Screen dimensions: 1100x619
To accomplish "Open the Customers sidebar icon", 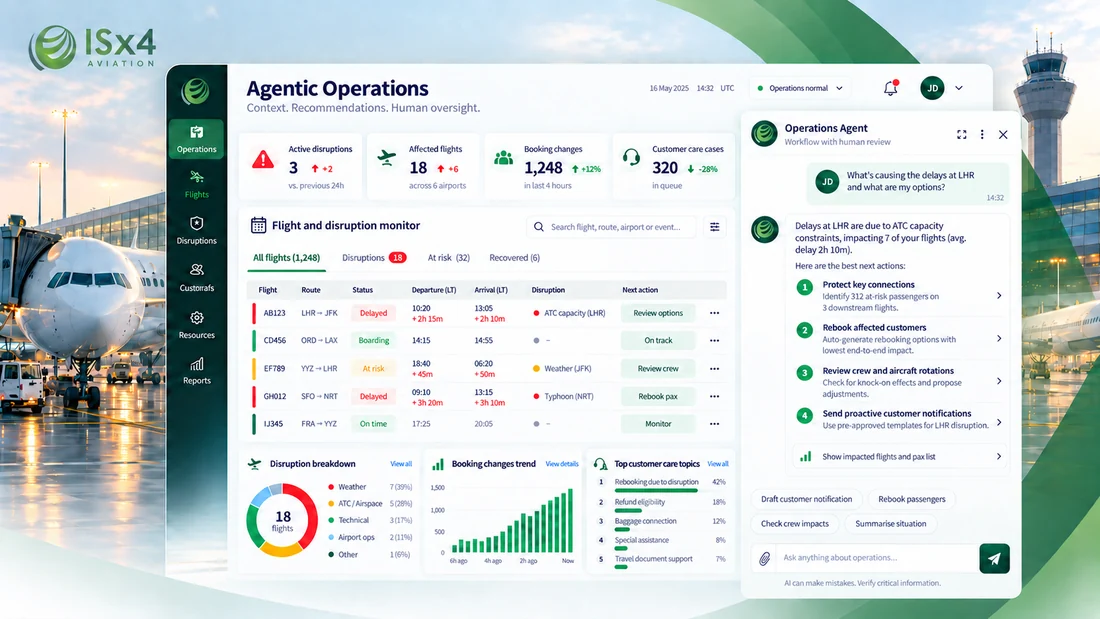I will (196, 269).
